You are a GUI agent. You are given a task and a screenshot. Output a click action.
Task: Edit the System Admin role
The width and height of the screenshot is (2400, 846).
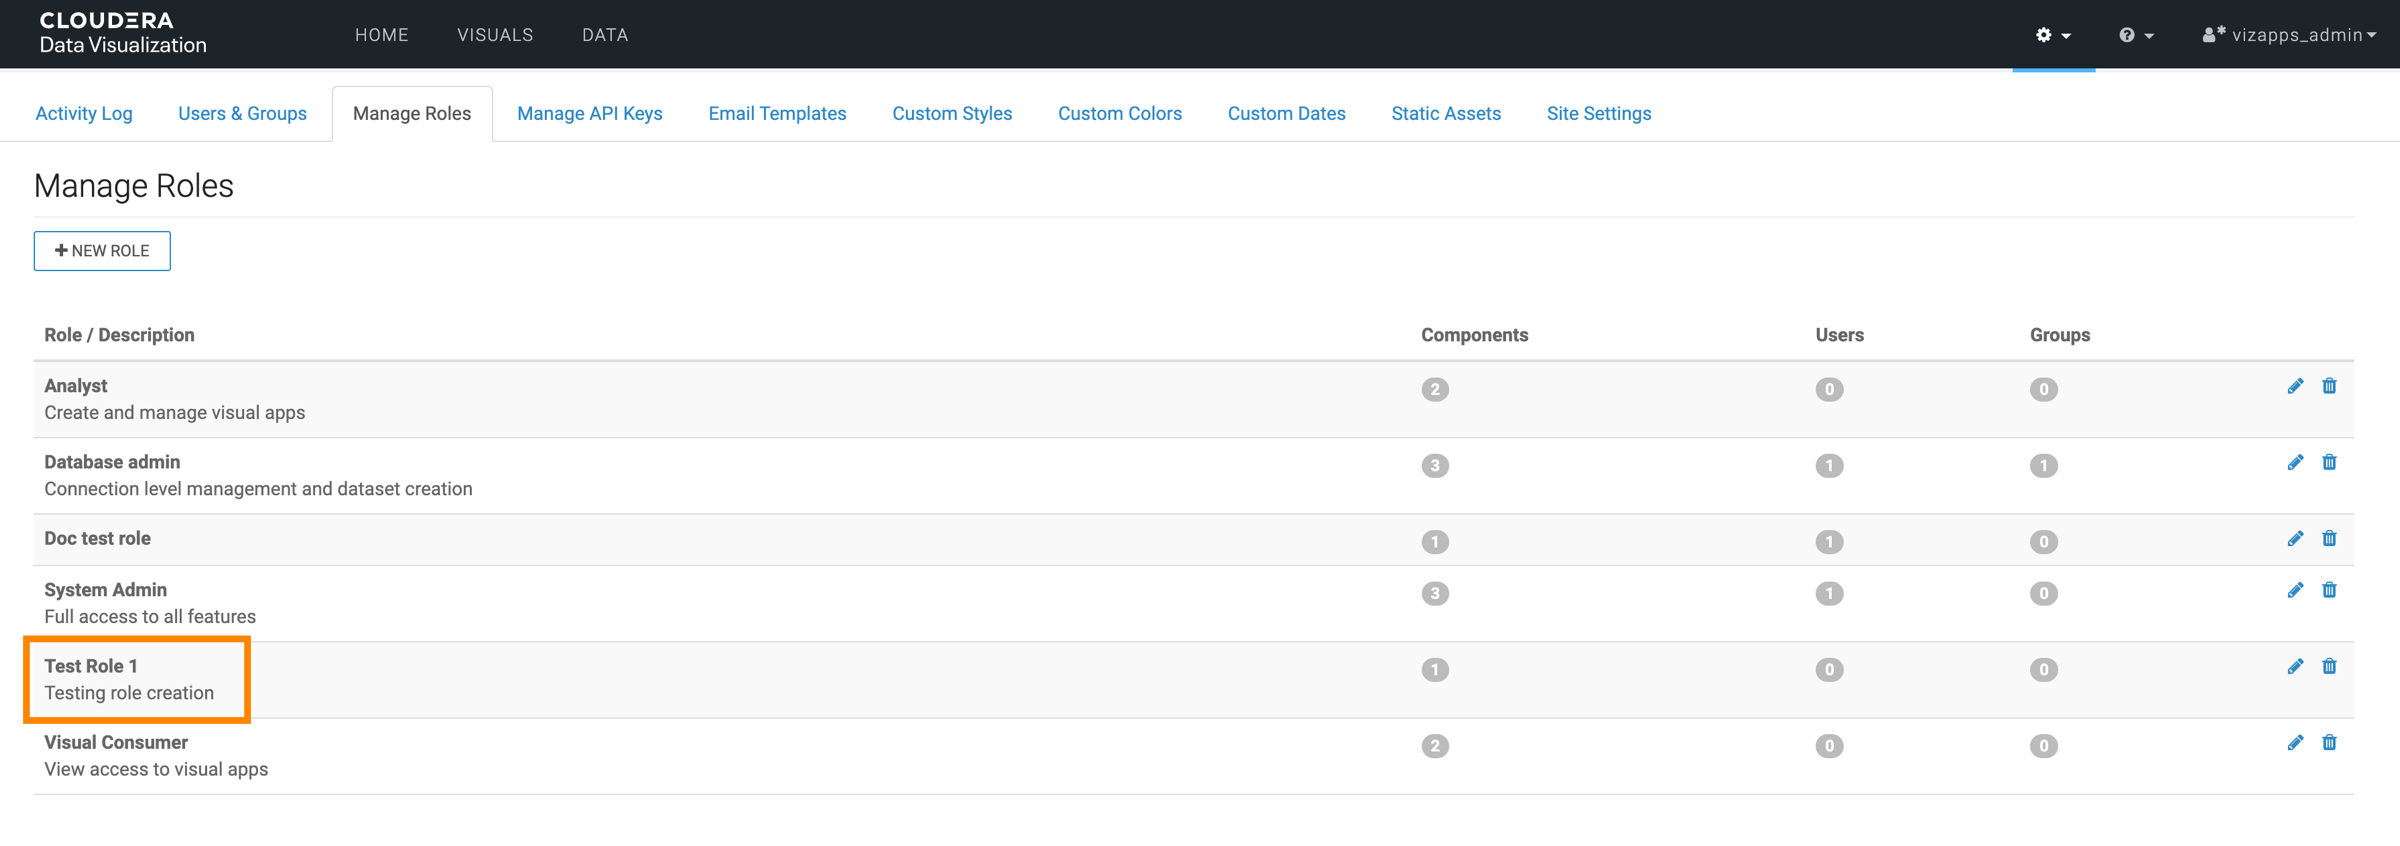[2295, 591]
